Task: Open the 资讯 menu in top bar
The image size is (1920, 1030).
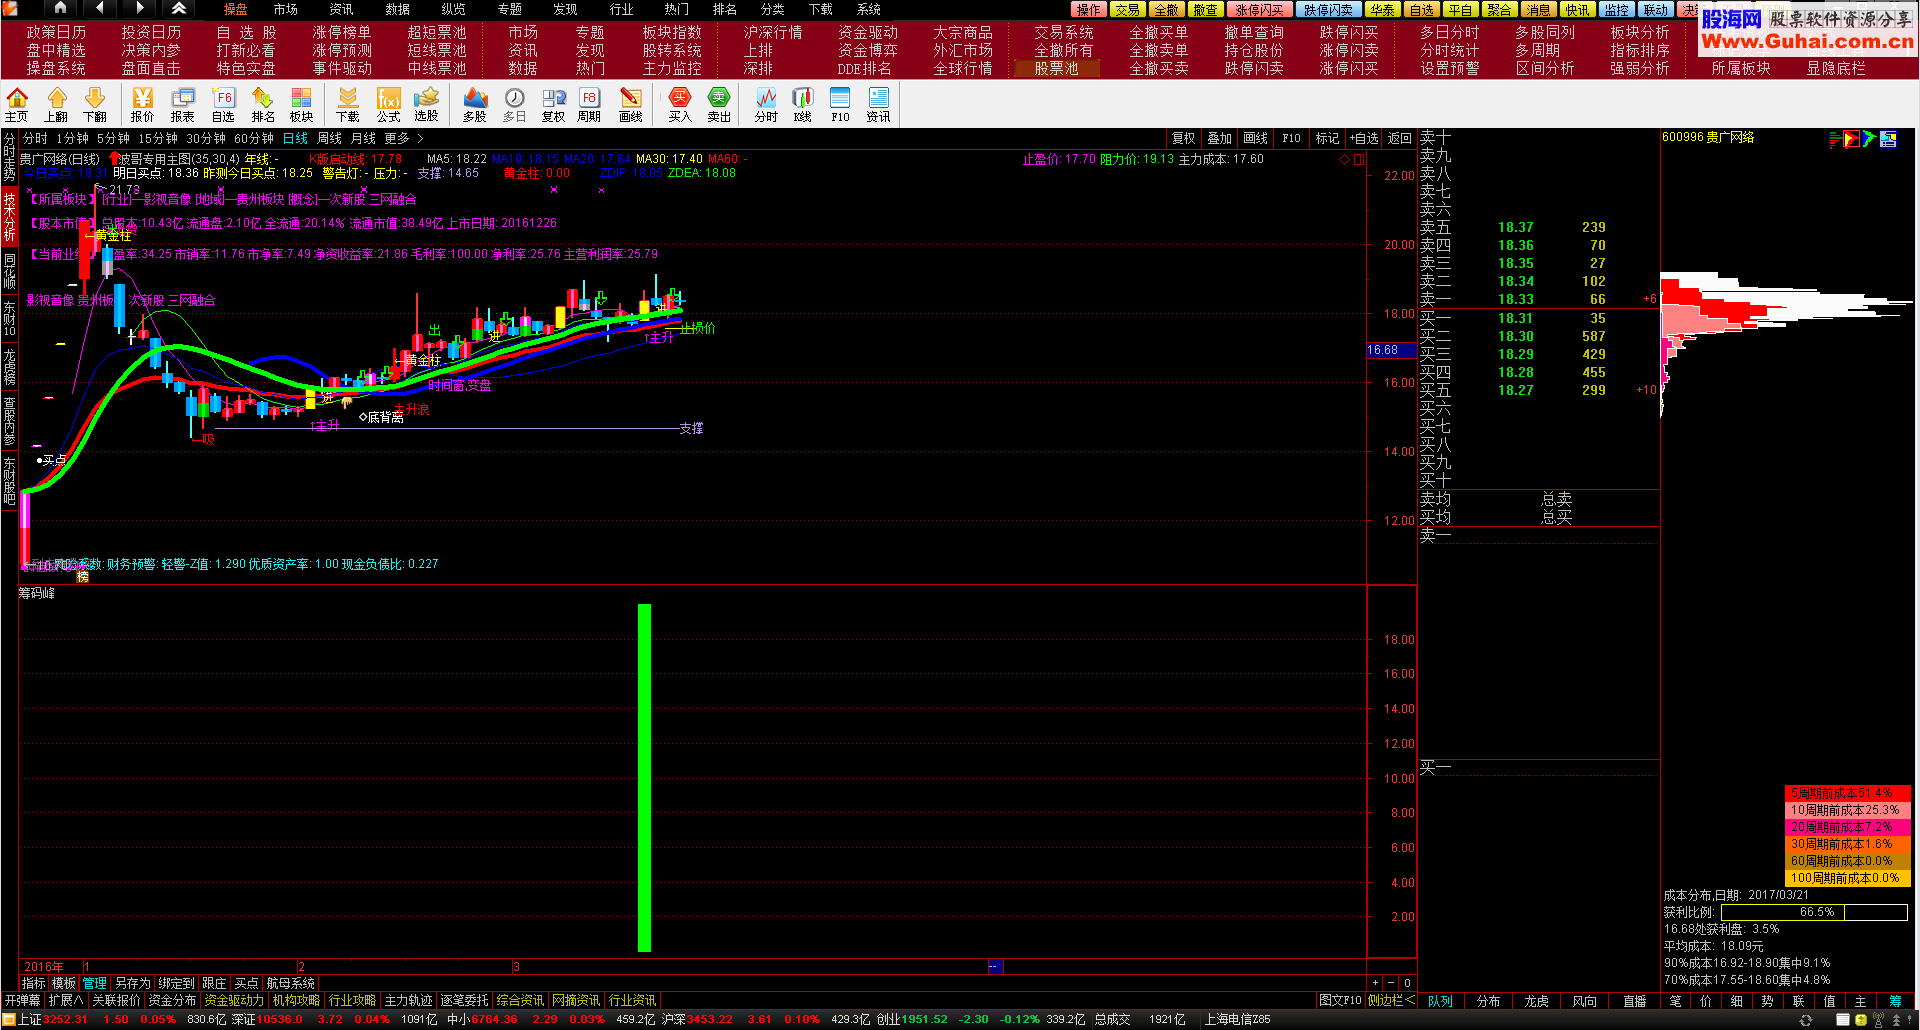Action: pyautogui.click(x=341, y=9)
